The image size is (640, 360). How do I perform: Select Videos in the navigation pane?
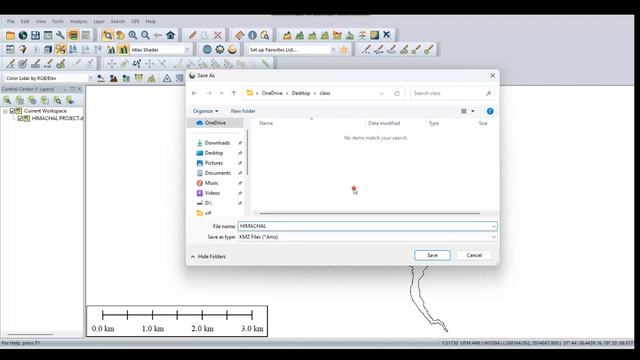[212, 193]
